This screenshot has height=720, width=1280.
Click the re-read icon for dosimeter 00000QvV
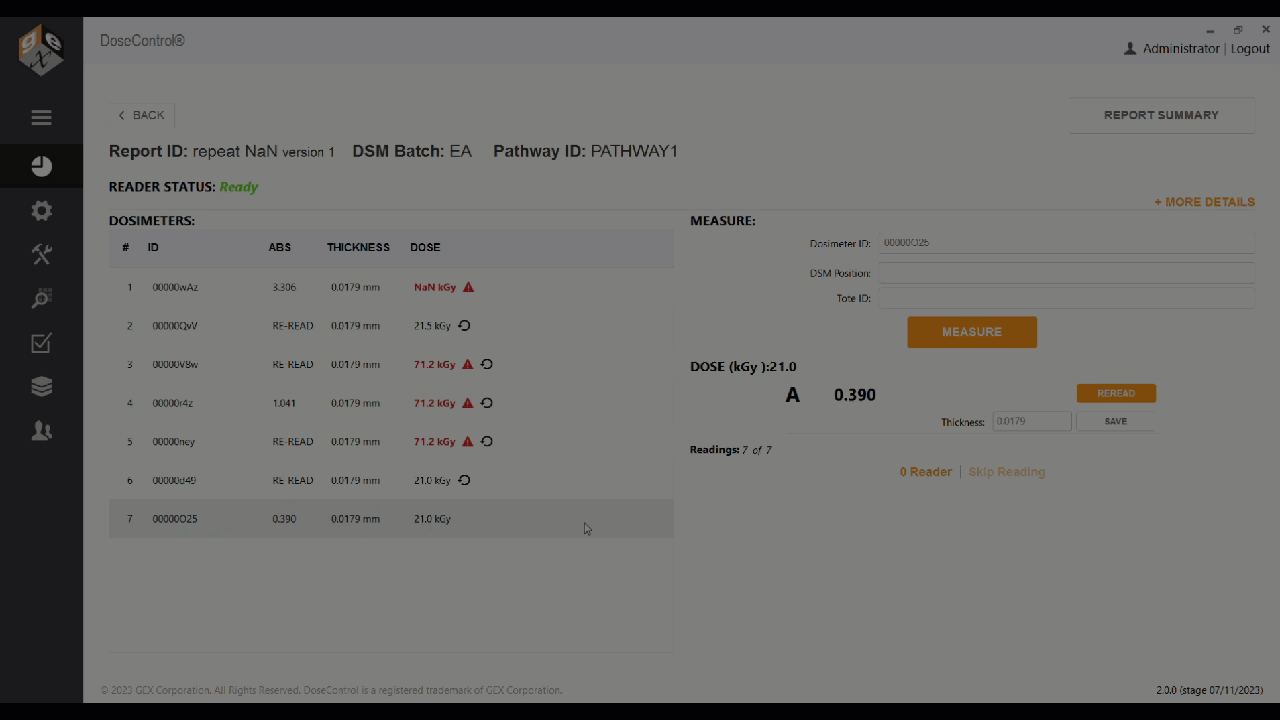(464, 326)
